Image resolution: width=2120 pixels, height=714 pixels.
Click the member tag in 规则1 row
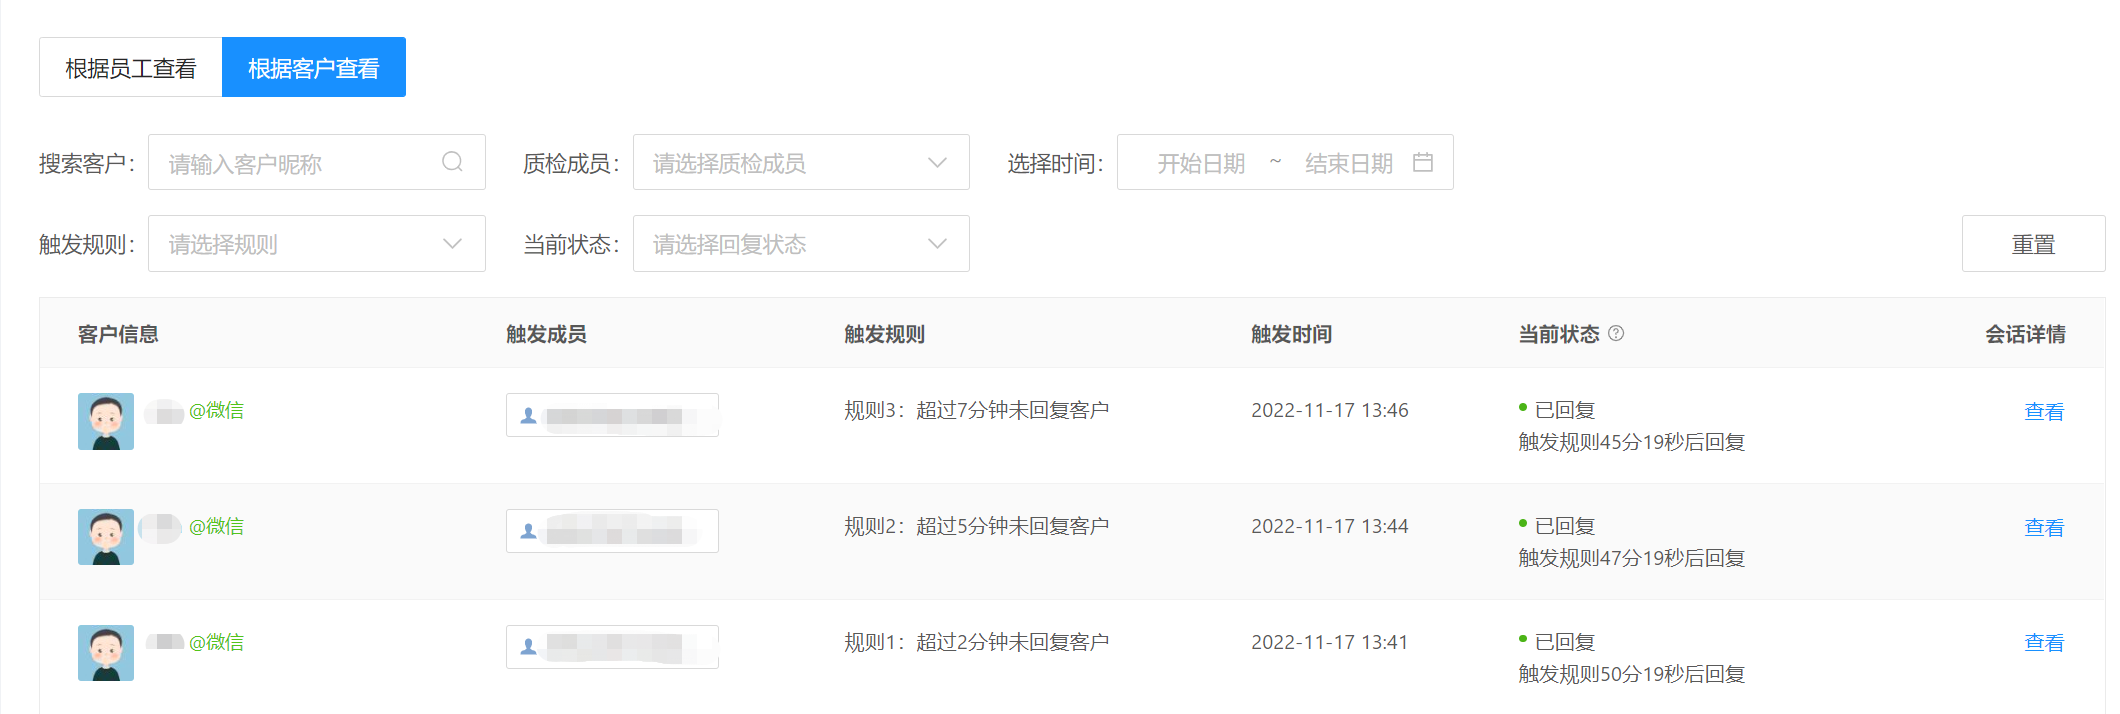click(x=612, y=647)
